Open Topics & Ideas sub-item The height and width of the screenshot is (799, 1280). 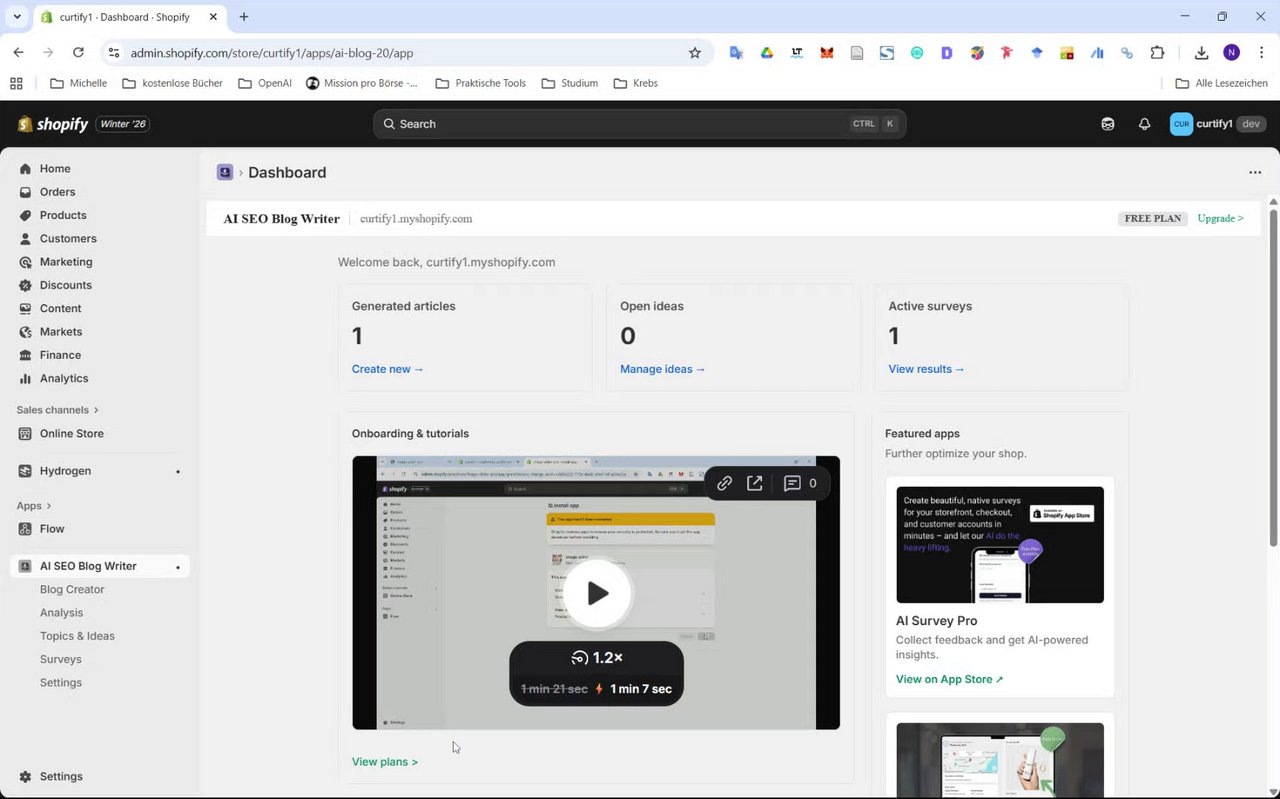[x=77, y=636]
